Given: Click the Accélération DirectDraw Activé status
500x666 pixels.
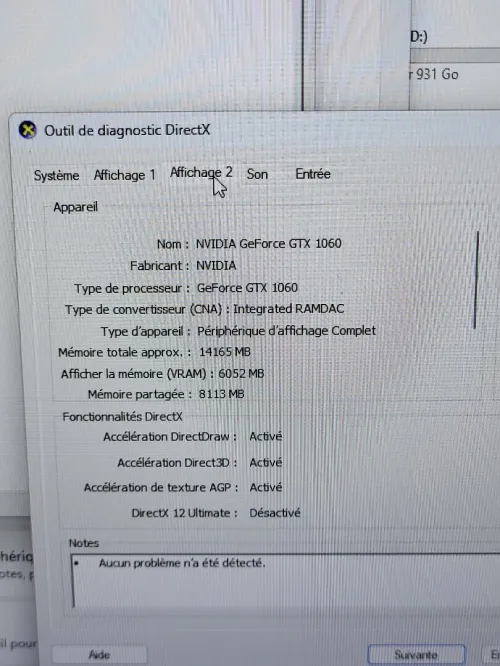Looking at the screenshot, I should tap(266, 437).
